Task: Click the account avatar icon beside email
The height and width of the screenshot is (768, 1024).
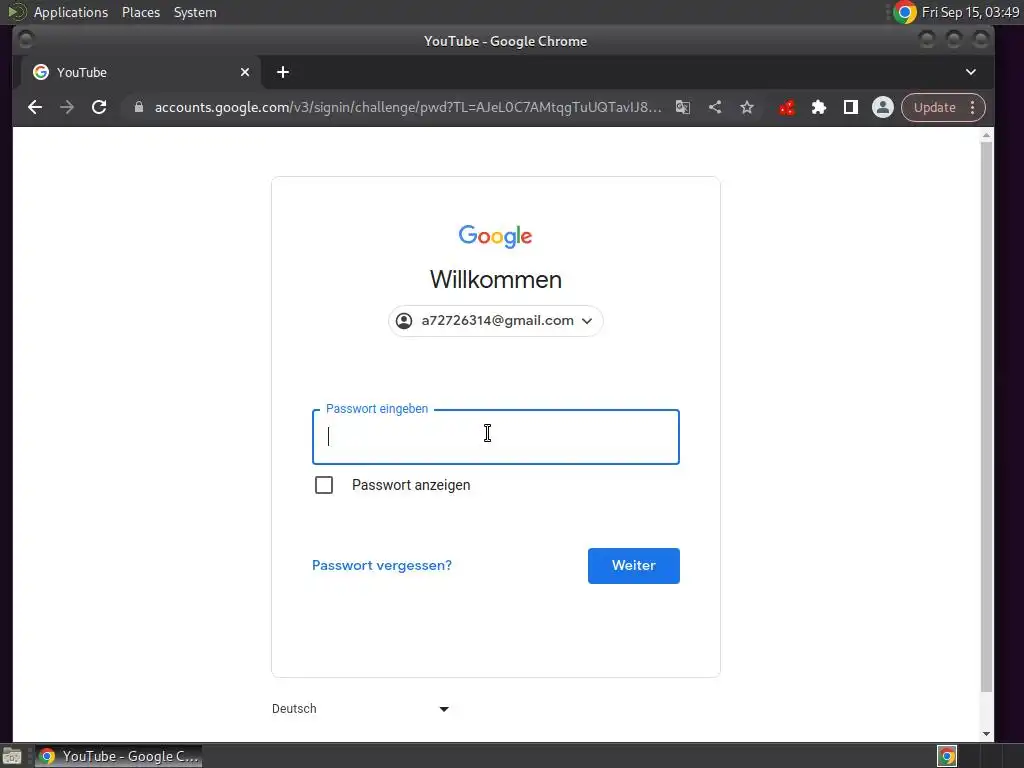Action: coord(404,321)
